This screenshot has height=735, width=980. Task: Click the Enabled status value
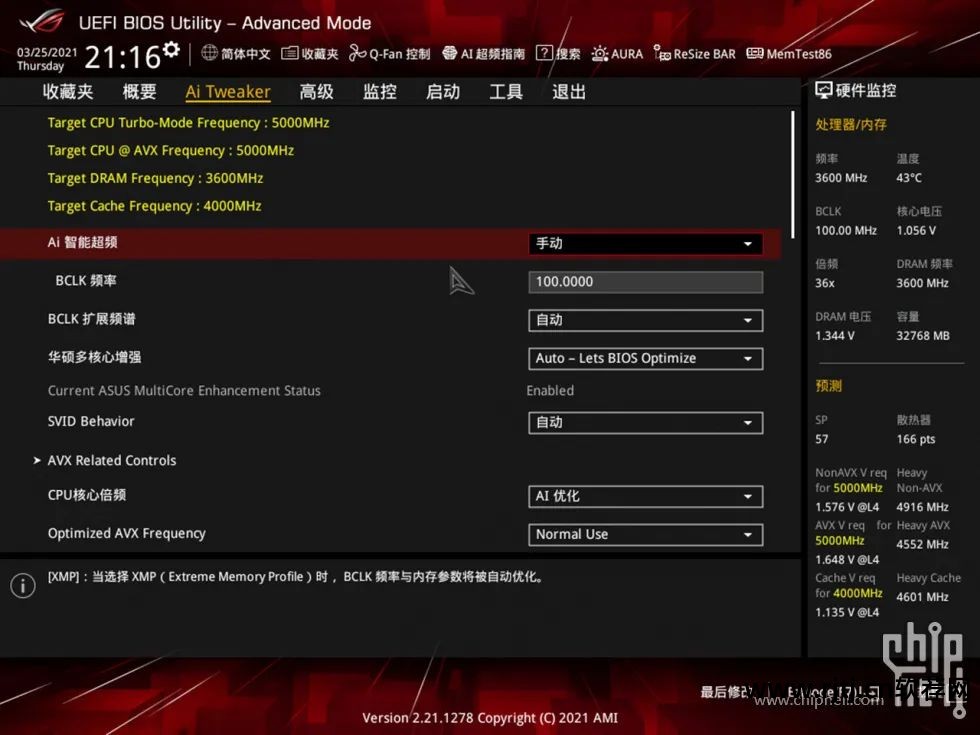(x=550, y=391)
